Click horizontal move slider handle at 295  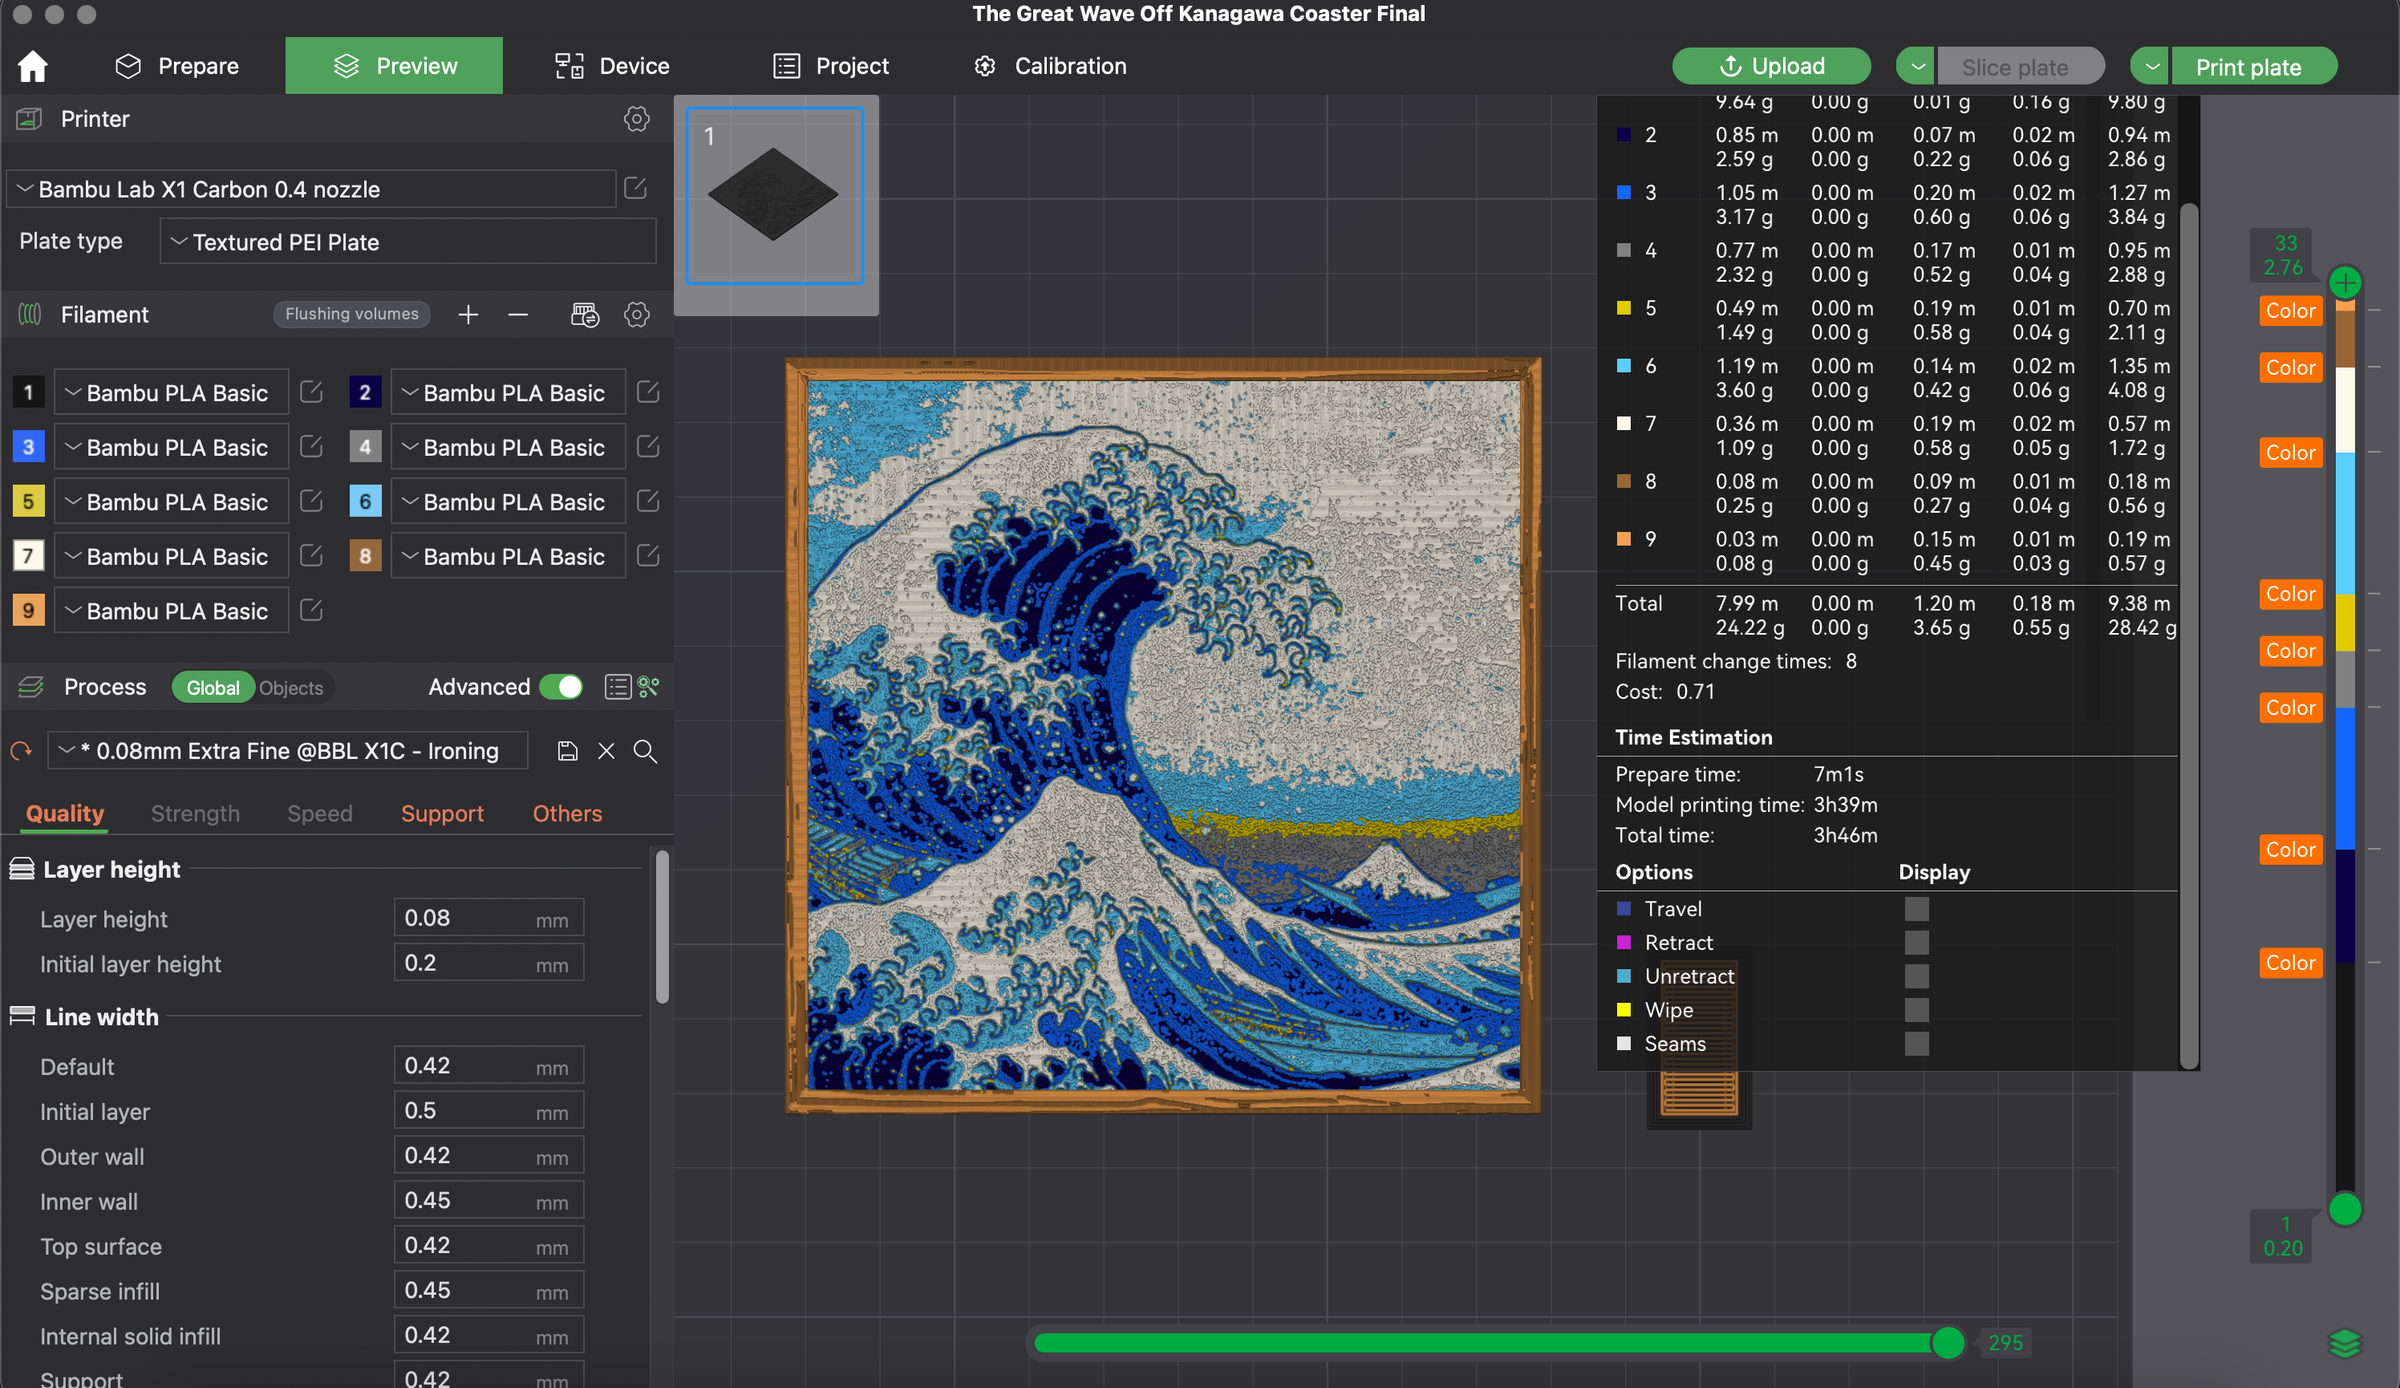pyautogui.click(x=1947, y=1343)
